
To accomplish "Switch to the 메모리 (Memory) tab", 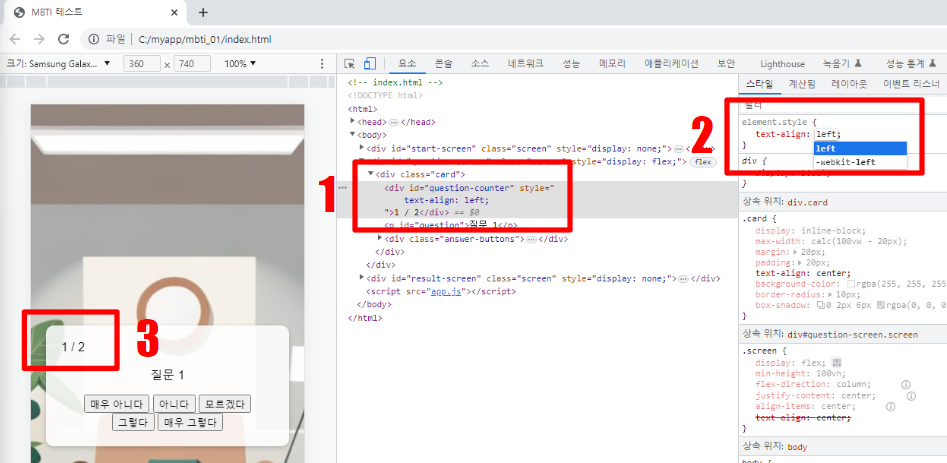I will tap(612, 63).
